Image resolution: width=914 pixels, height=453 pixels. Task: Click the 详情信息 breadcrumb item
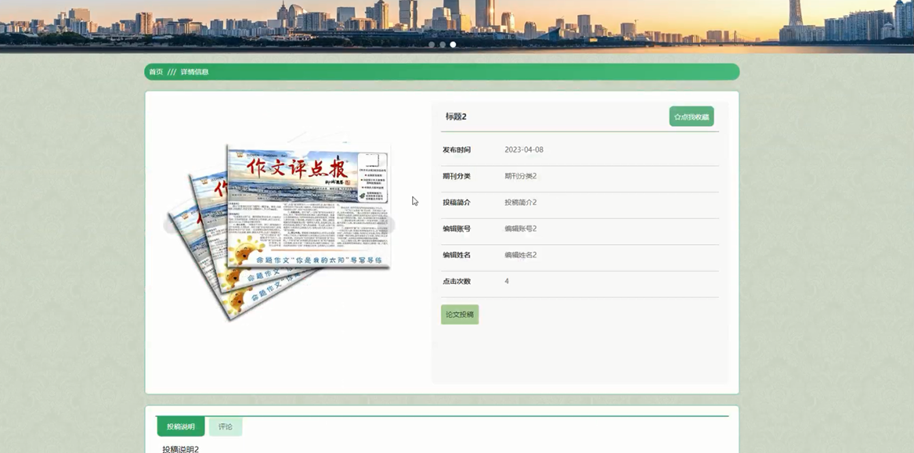195,72
